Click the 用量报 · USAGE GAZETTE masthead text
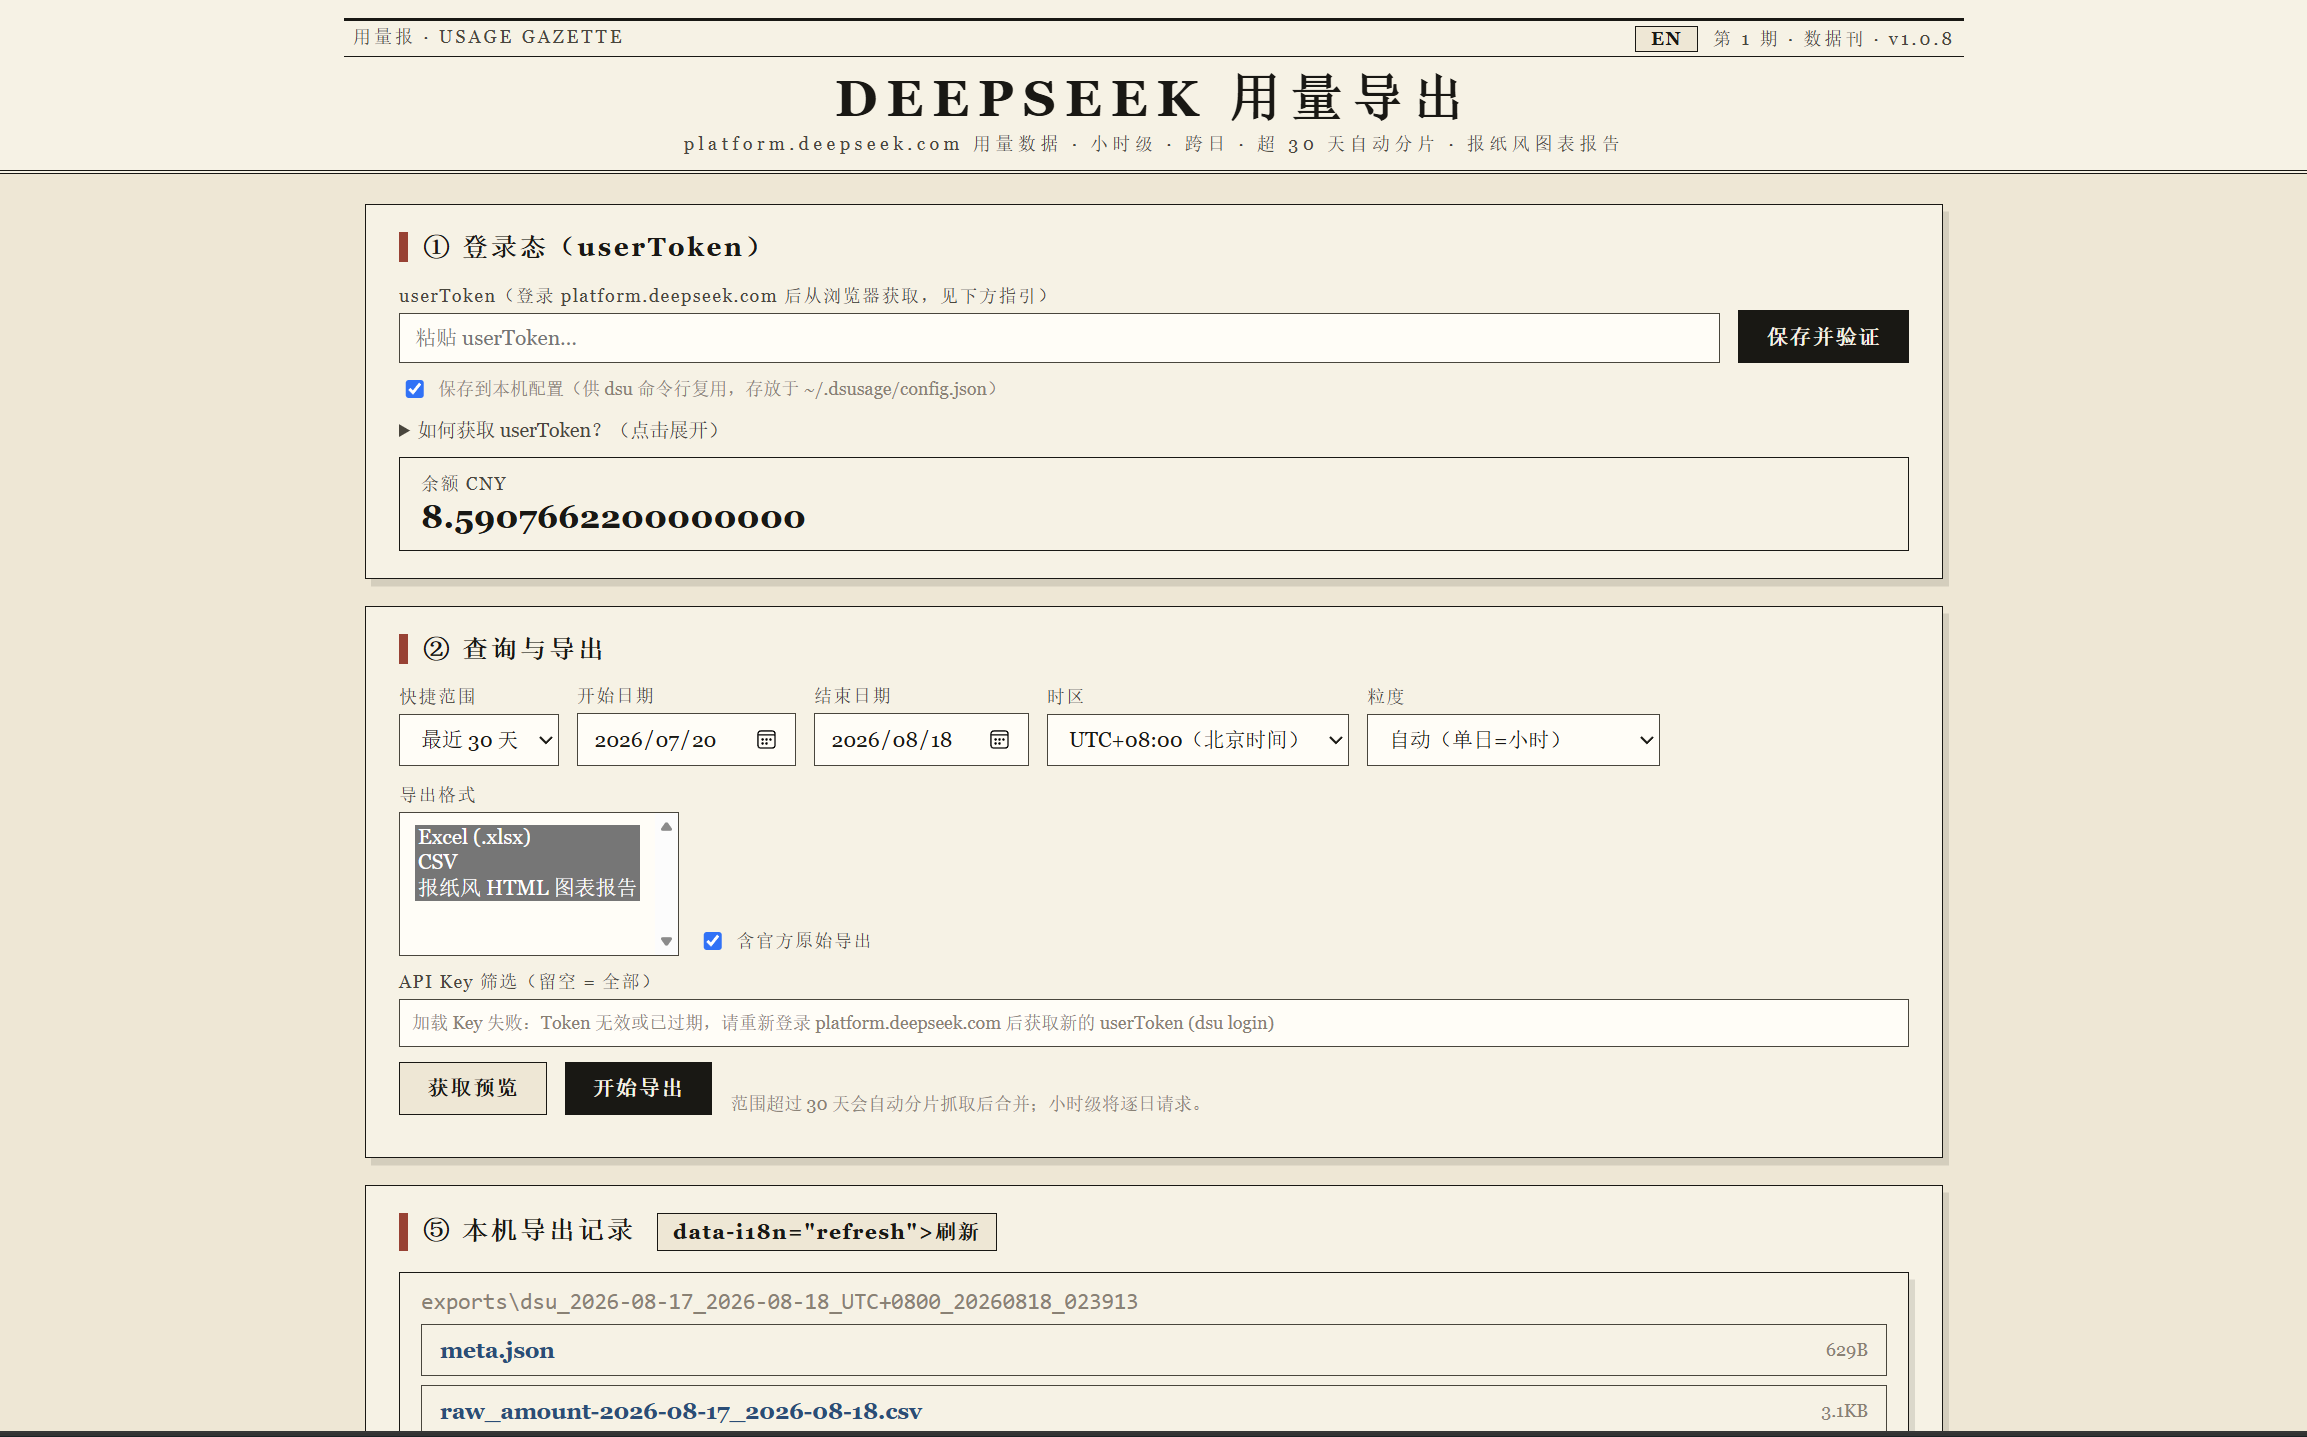 click(488, 37)
